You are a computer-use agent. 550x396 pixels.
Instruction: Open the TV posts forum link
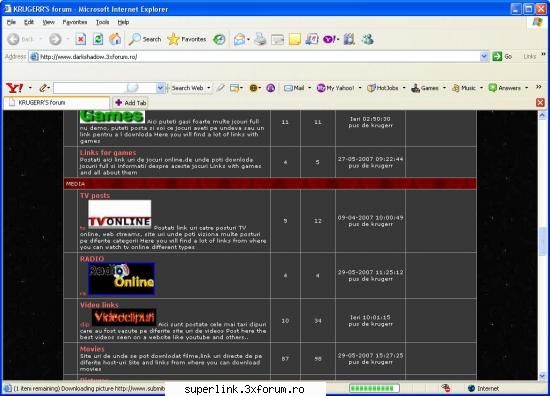tap(95, 195)
